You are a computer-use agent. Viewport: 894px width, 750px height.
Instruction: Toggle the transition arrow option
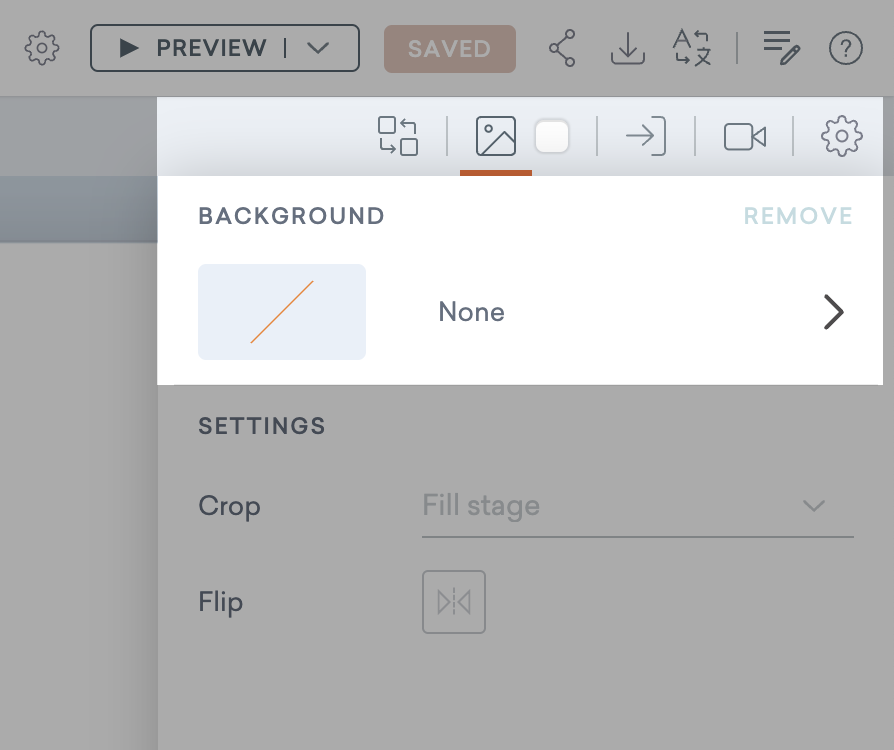point(645,137)
